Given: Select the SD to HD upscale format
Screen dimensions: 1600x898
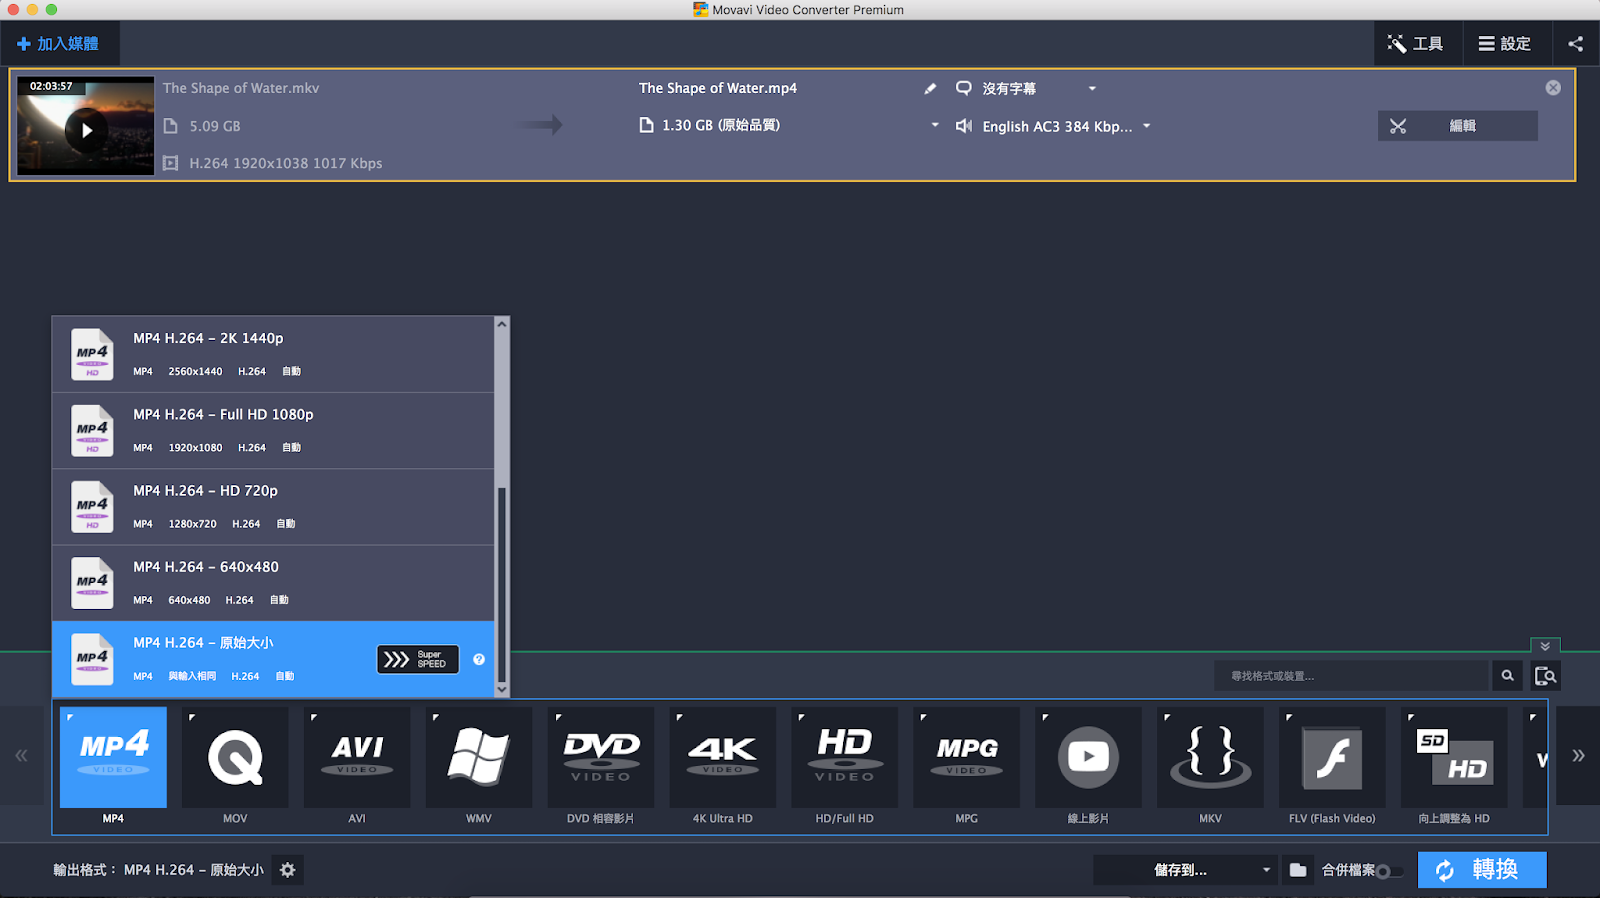Looking at the screenshot, I should 1455,757.
